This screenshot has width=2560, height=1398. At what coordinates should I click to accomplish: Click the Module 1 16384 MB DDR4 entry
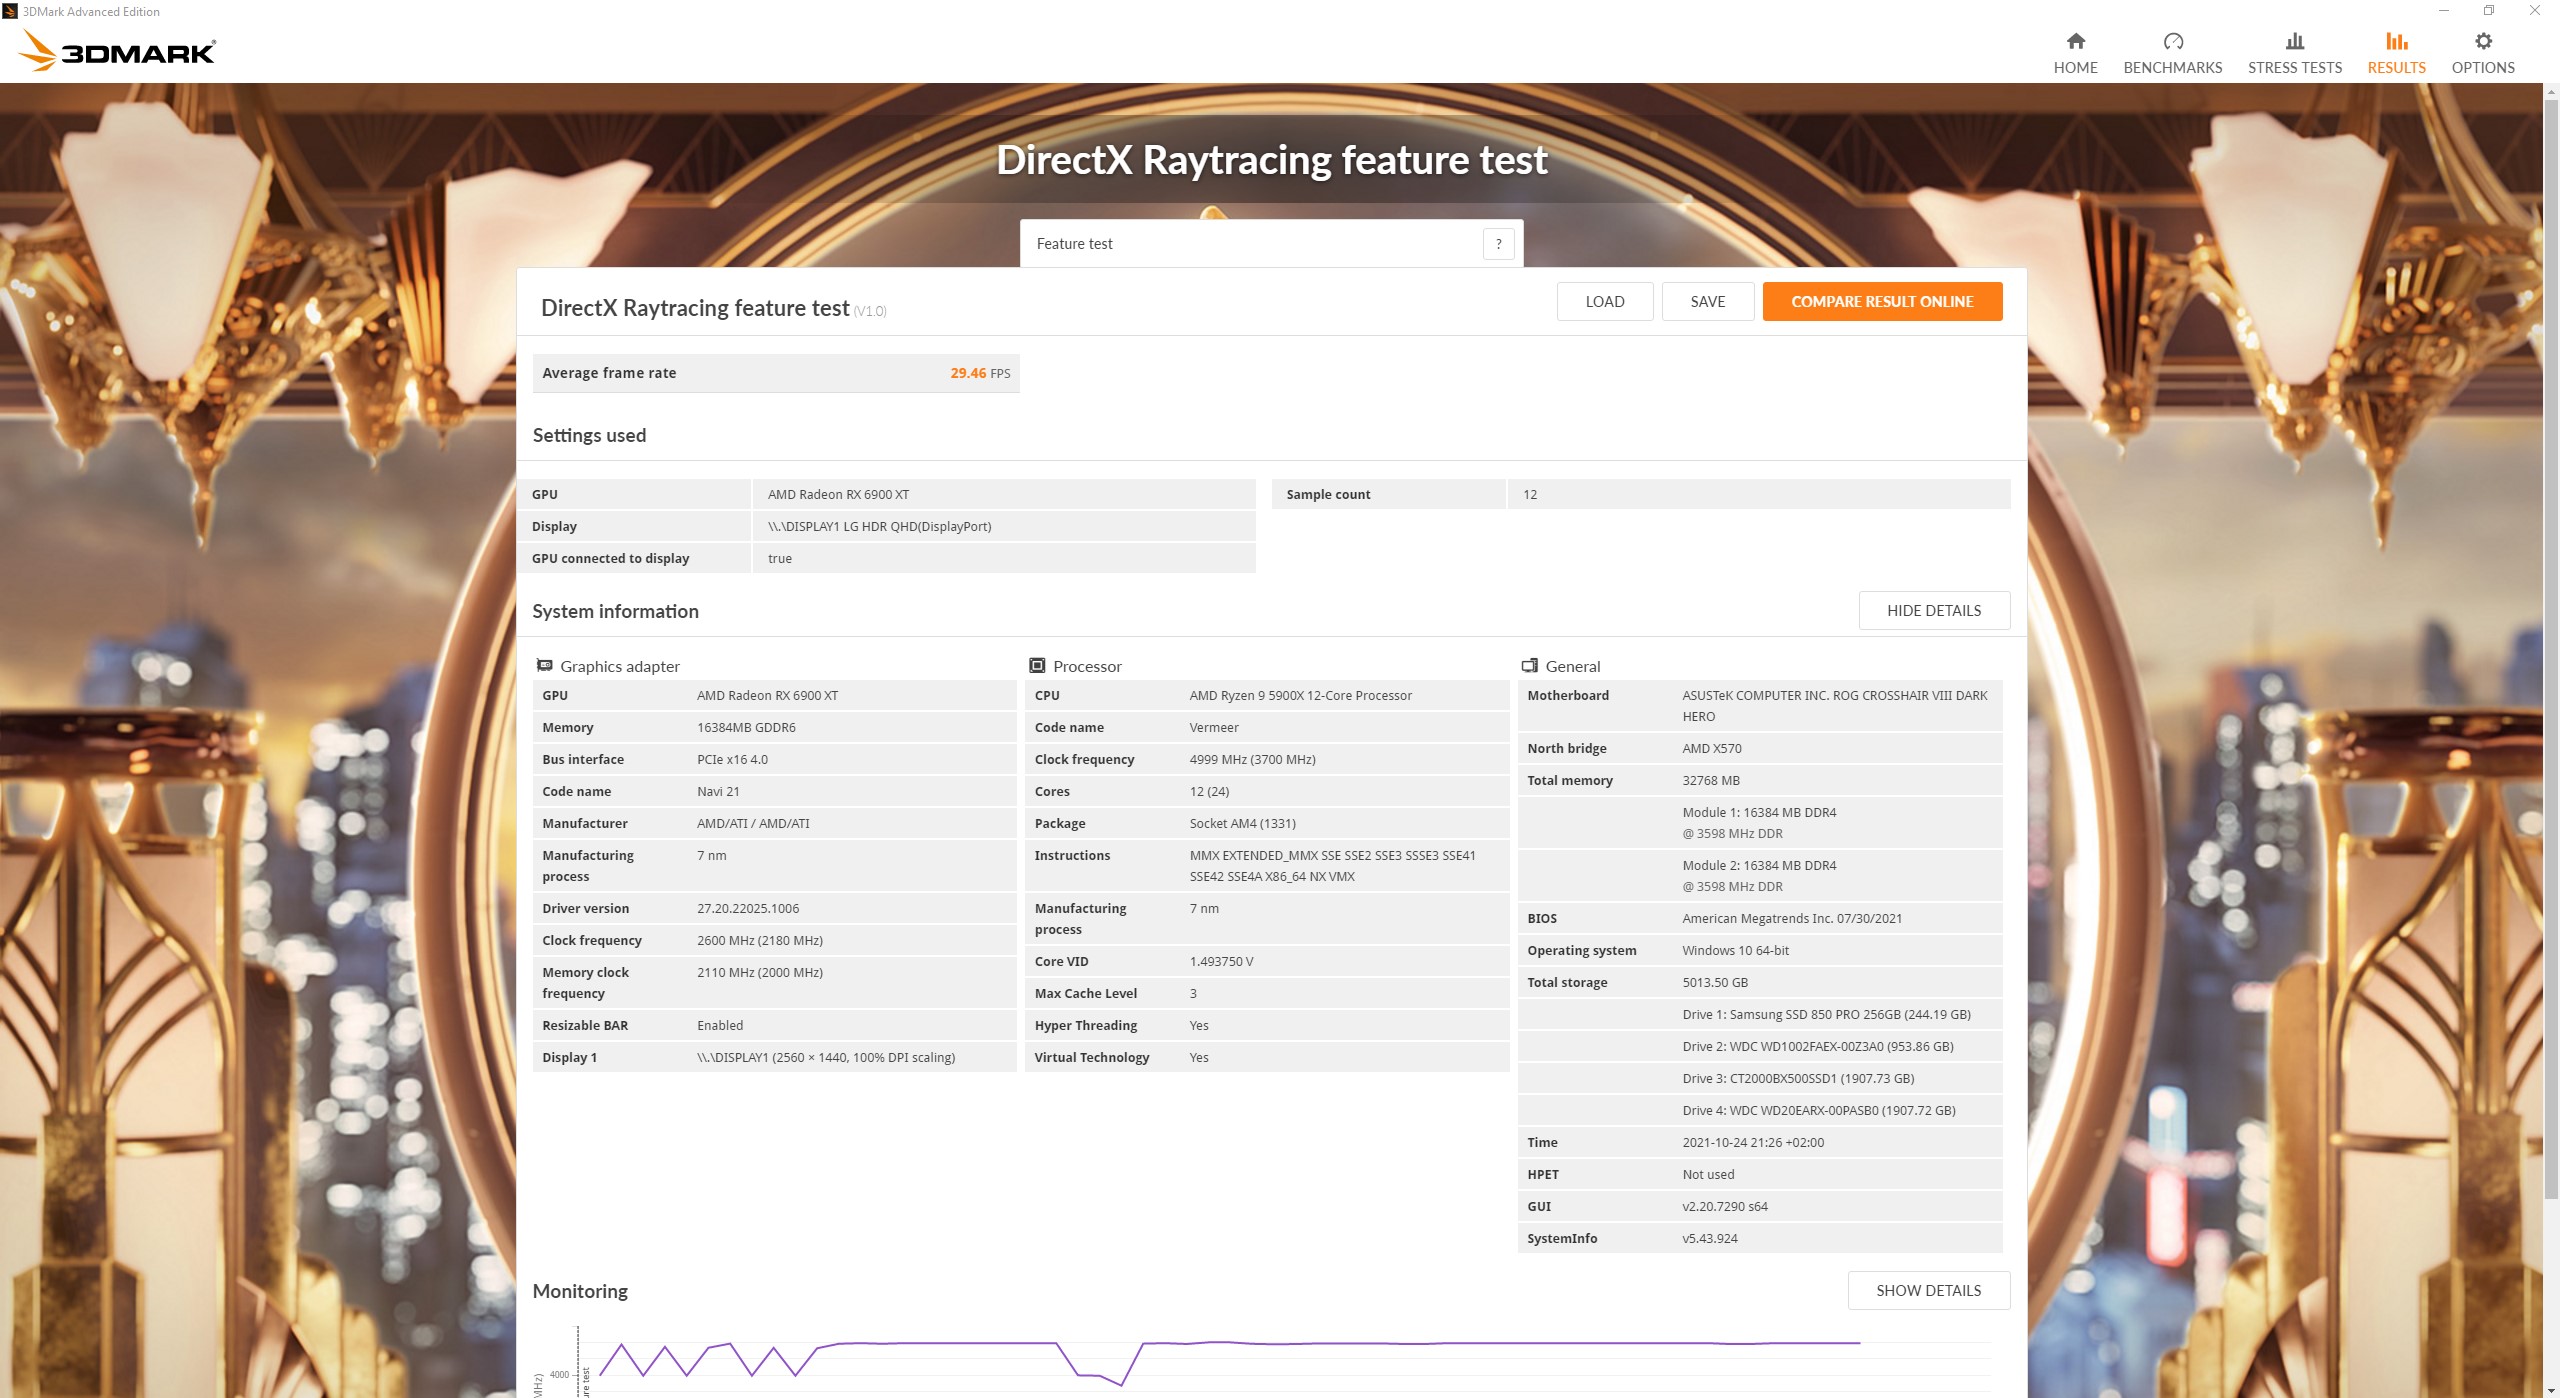[1759, 822]
